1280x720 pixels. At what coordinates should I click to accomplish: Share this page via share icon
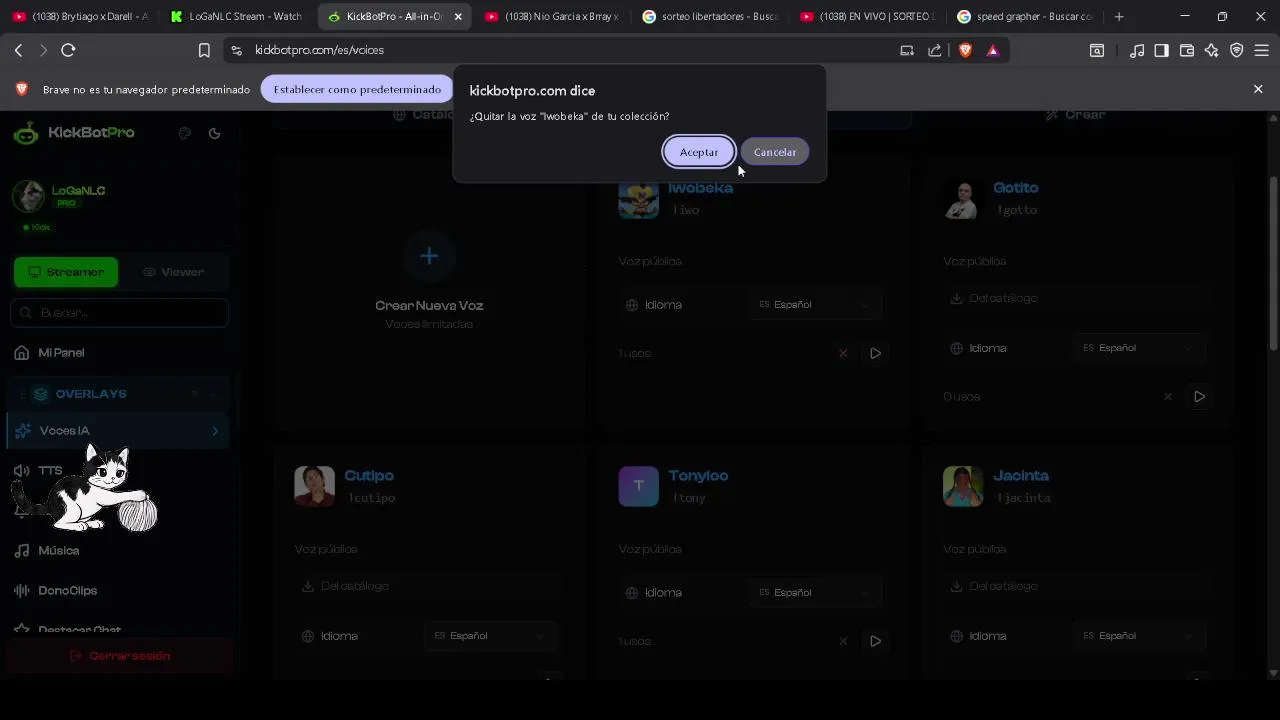935,50
